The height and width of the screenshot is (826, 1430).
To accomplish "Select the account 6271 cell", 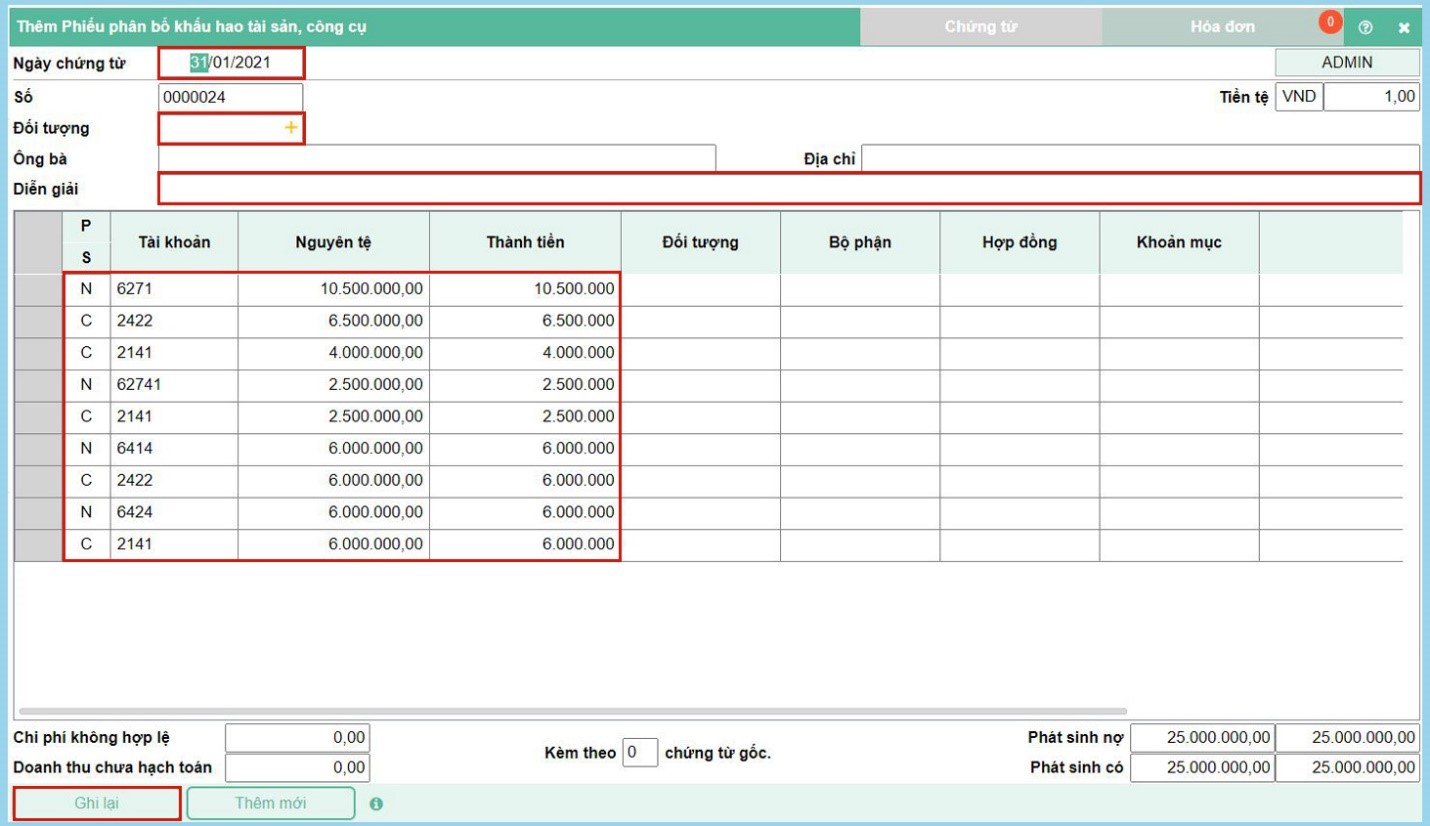I will 174,289.
